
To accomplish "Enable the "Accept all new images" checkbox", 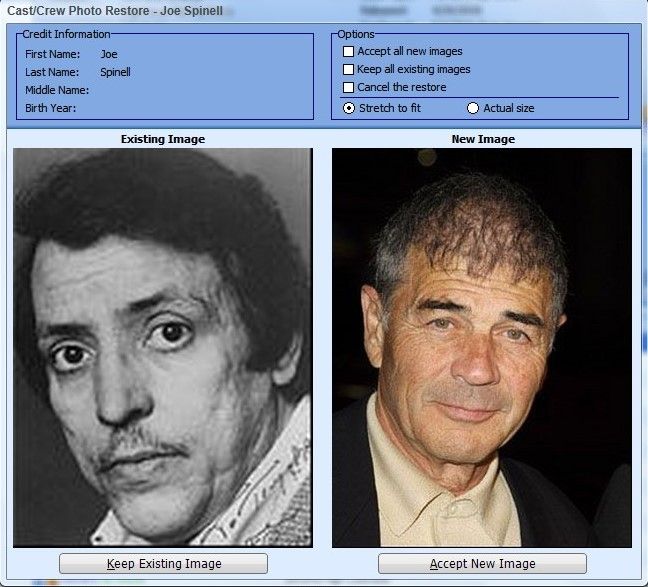I will 349,52.
